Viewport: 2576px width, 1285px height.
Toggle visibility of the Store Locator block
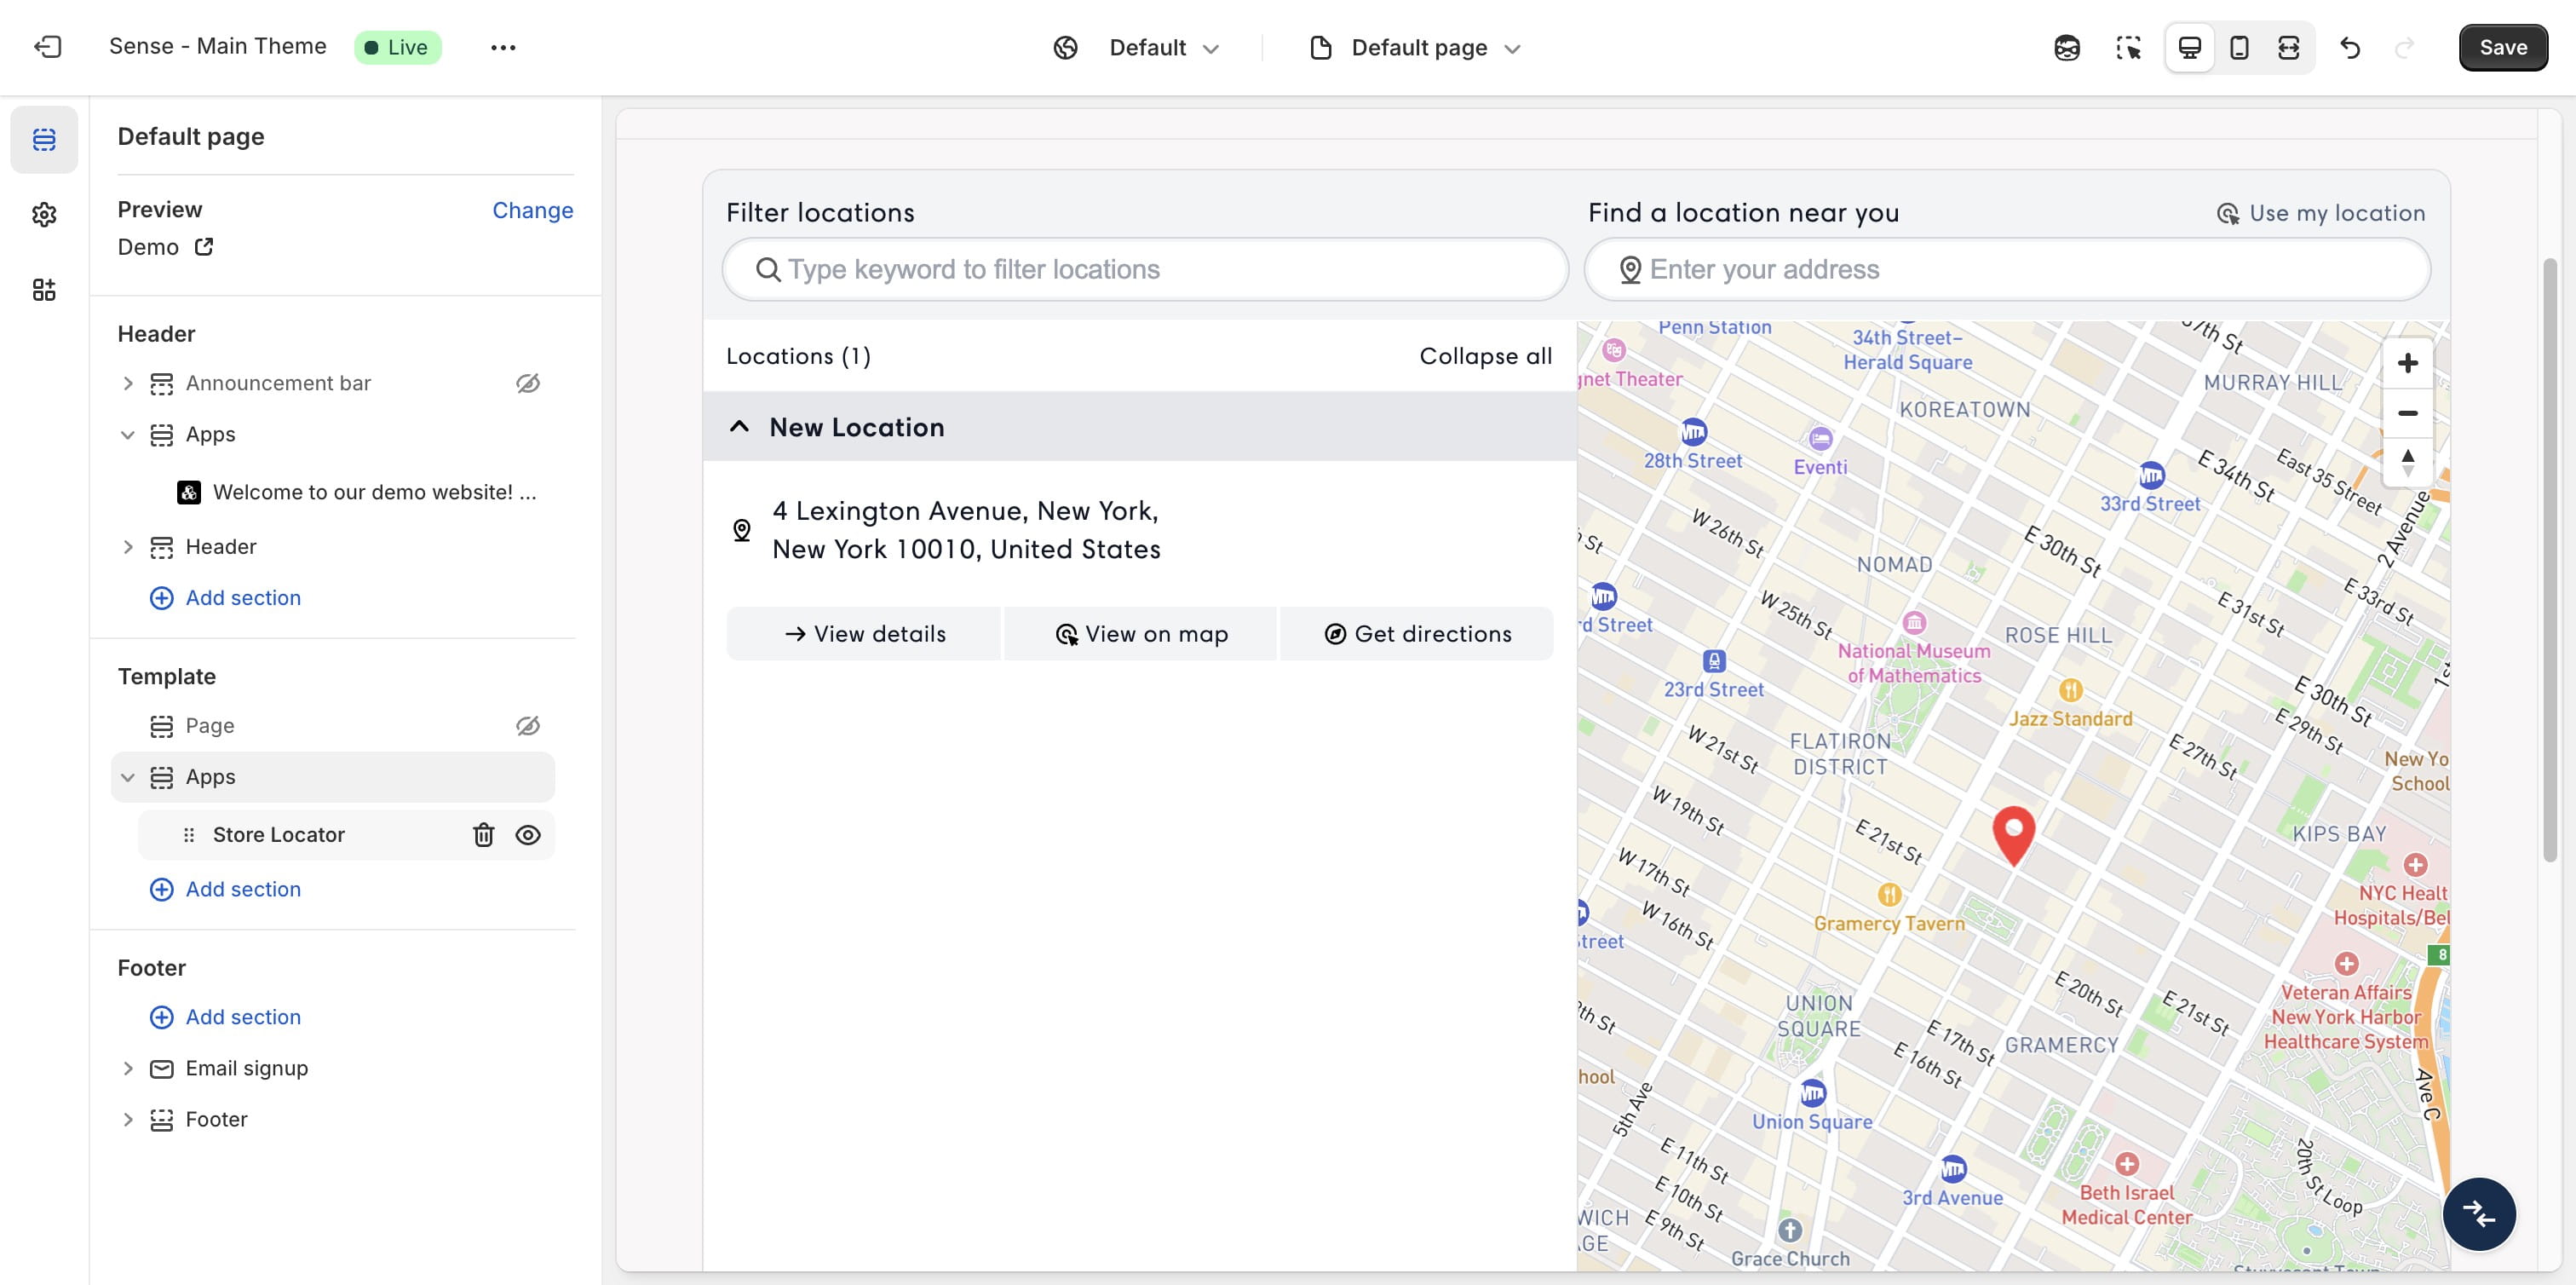tap(528, 834)
